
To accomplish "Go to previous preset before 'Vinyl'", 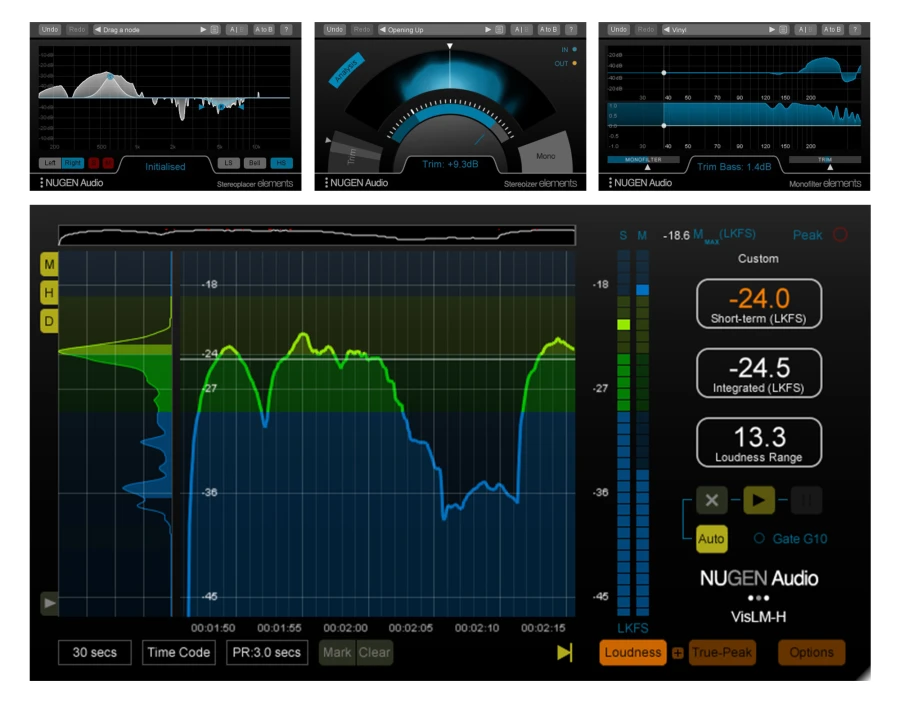I will tap(666, 29).
